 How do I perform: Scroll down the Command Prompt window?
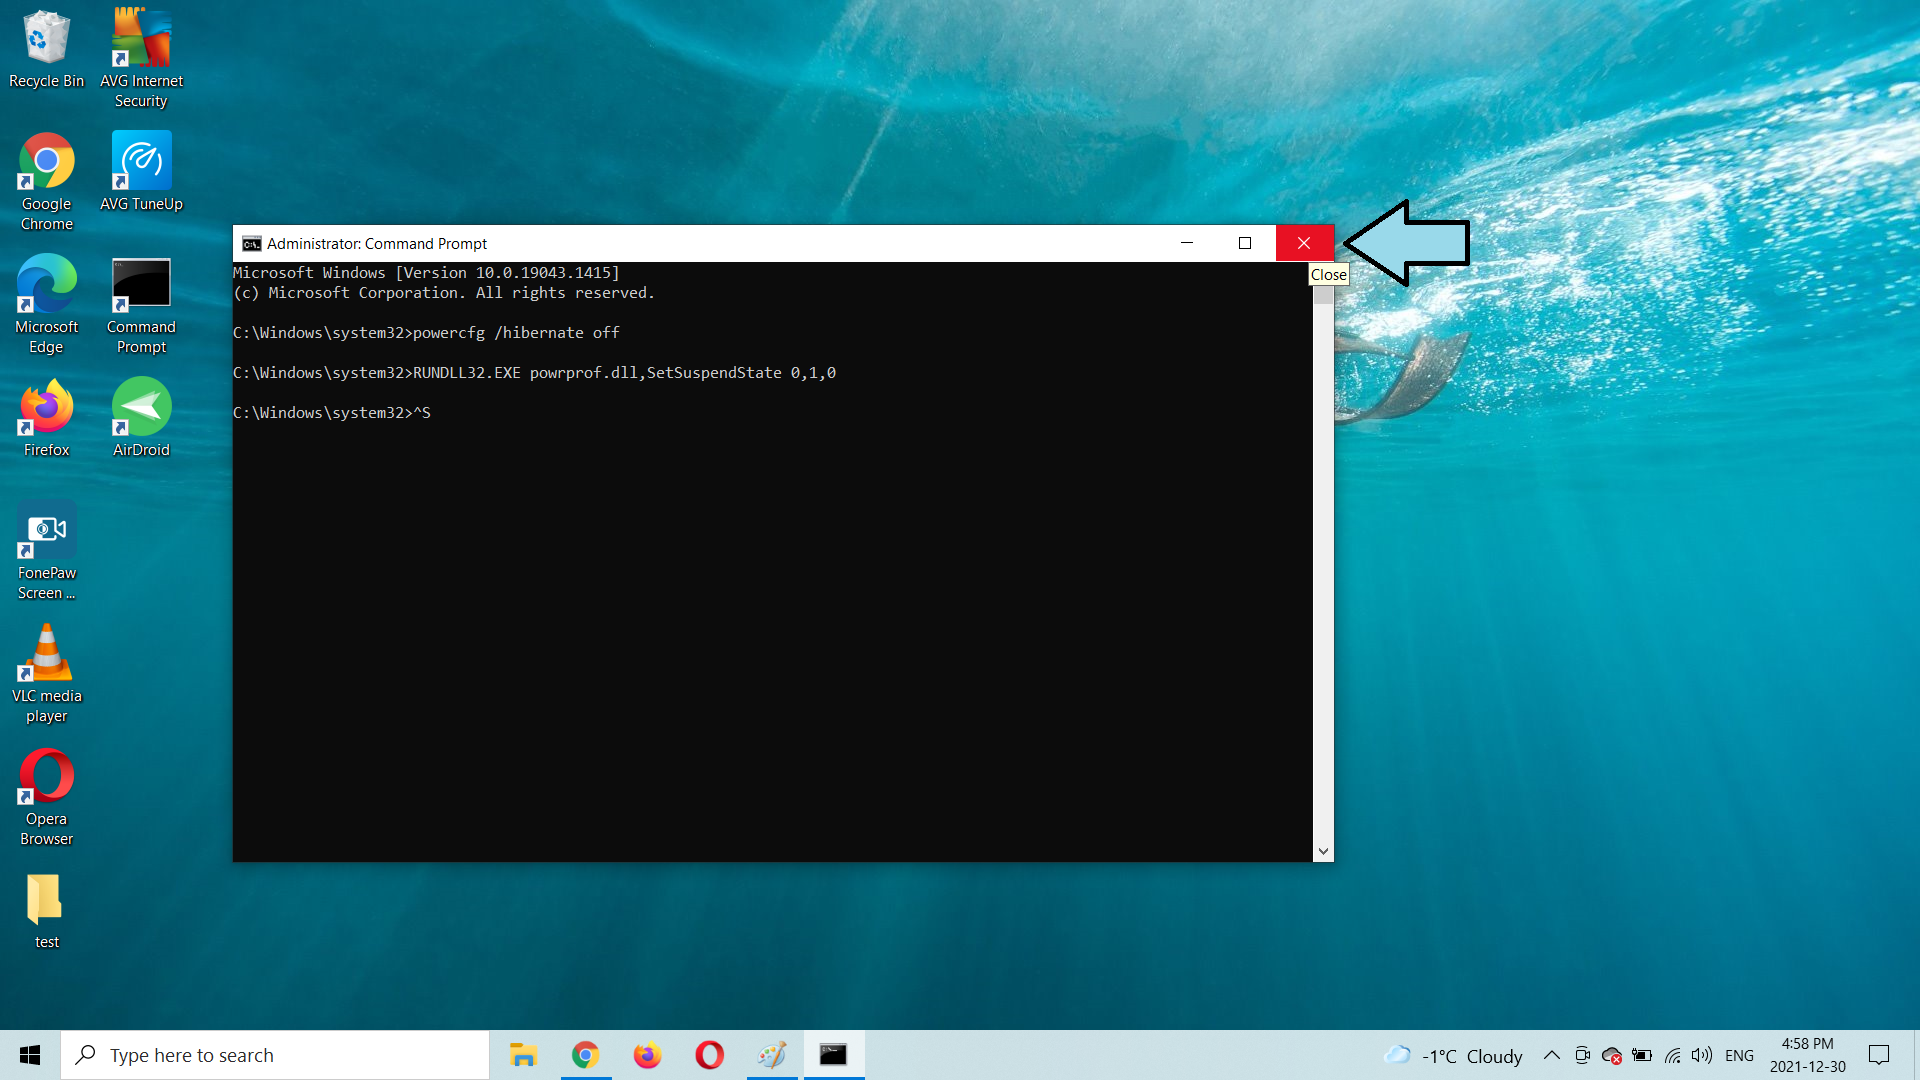click(x=1323, y=851)
